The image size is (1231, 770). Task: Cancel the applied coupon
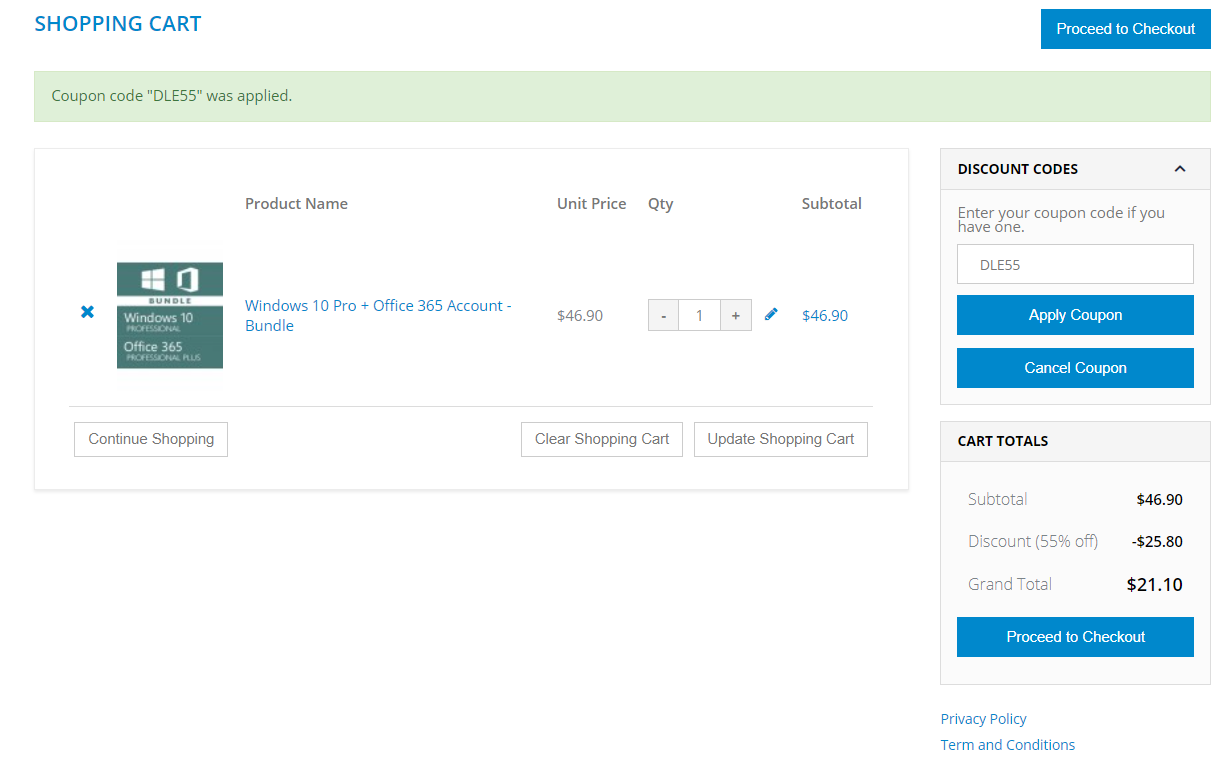pos(1075,368)
